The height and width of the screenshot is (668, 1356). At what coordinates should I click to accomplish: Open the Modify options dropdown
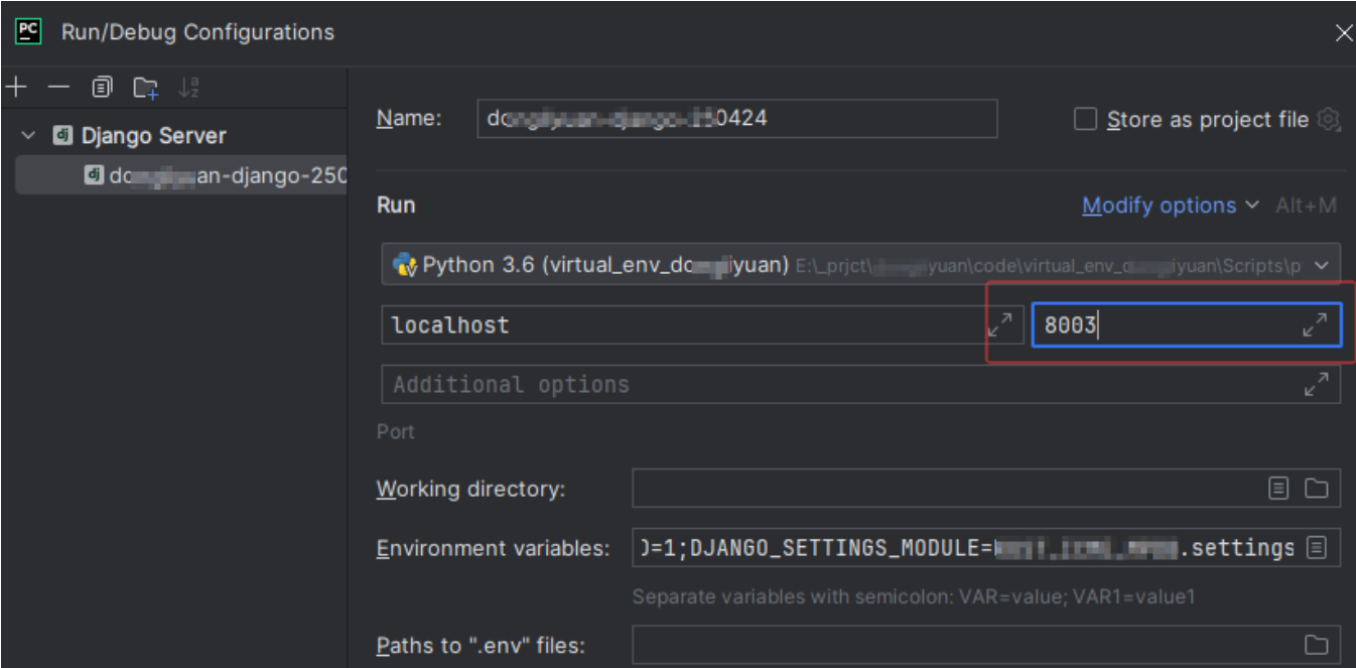(1170, 205)
